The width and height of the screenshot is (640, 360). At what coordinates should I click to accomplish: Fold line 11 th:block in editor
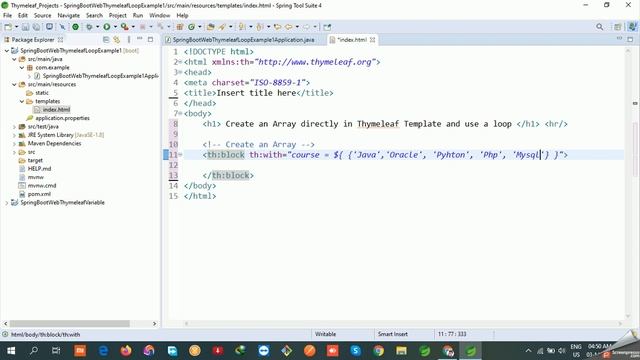[x=180, y=155]
